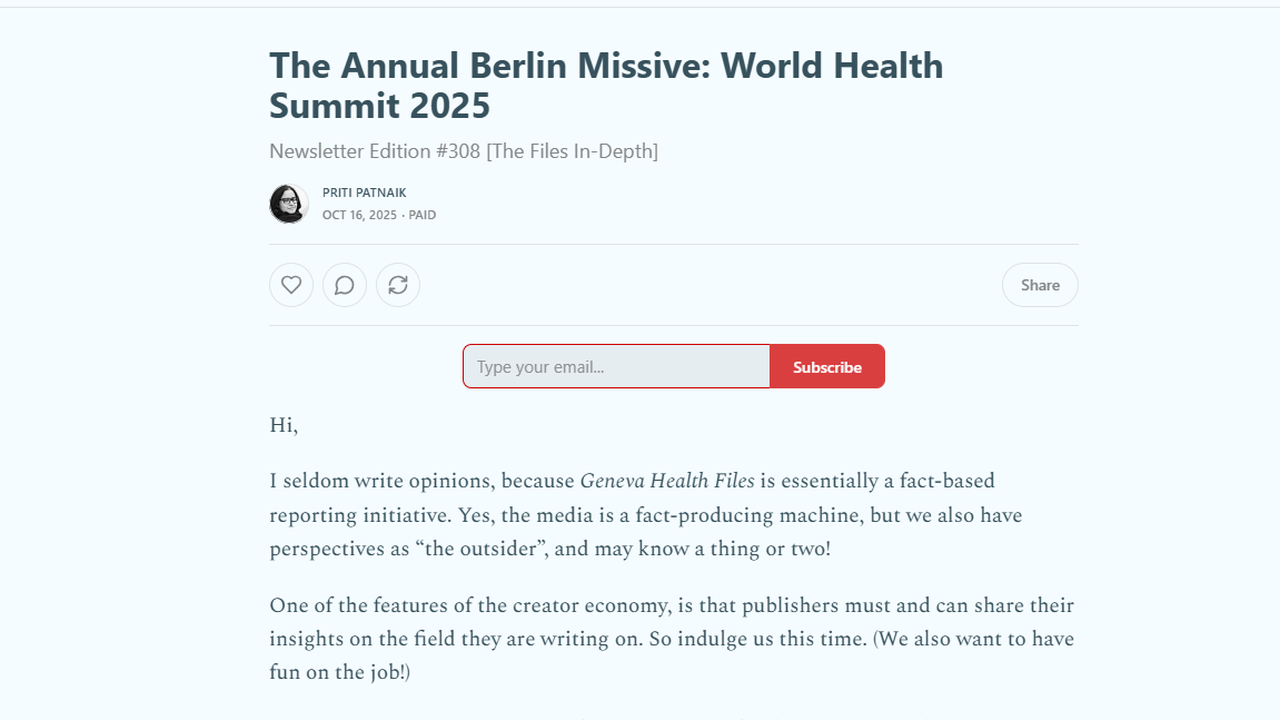This screenshot has width=1280, height=720.
Task: Like the post with the heart icon
Action: 291,285
